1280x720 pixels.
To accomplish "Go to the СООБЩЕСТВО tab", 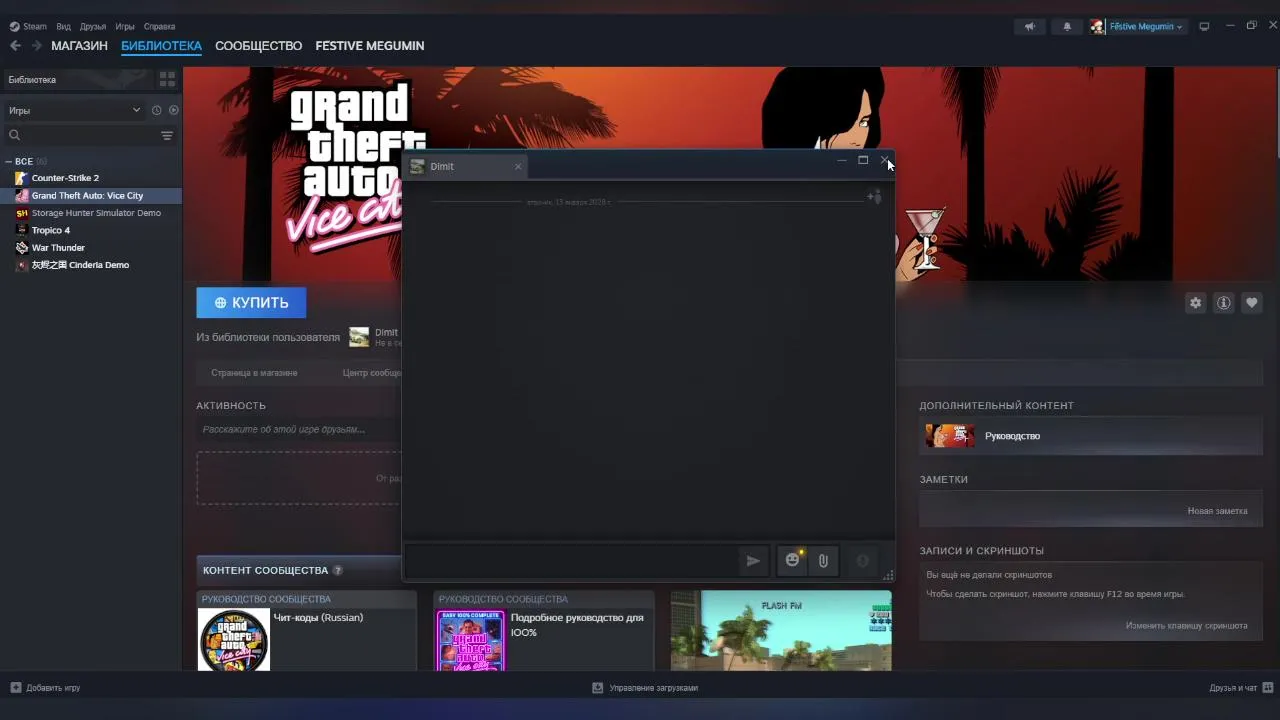I will (258, 46).
